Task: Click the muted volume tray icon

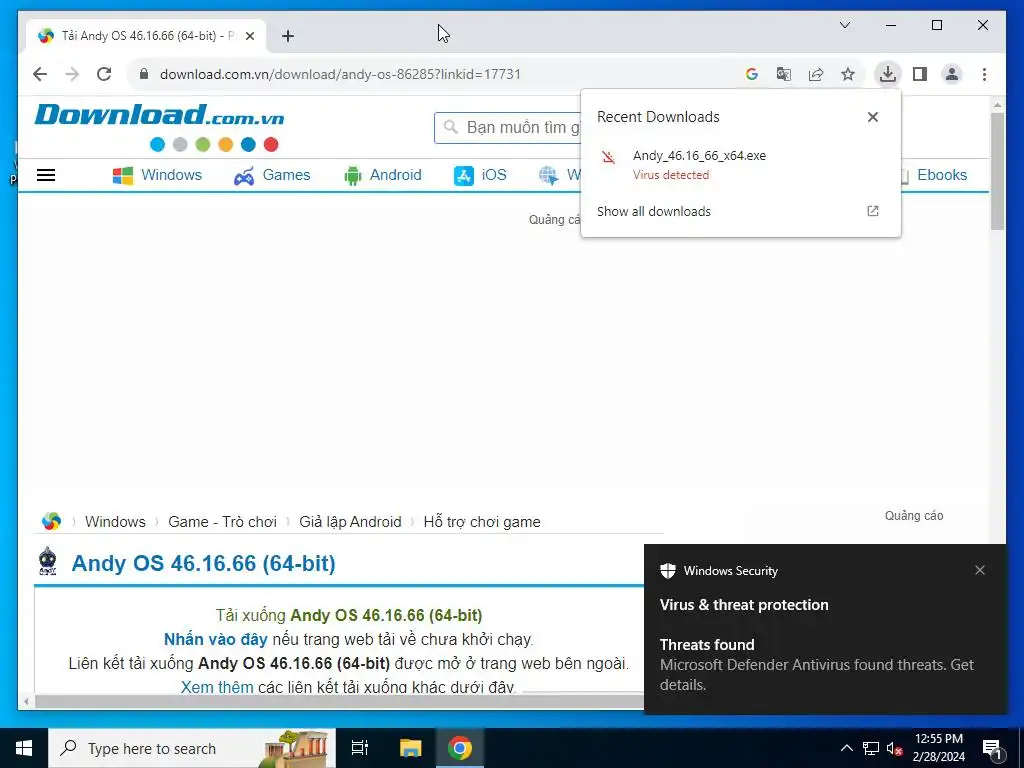Action: [895, 748]
